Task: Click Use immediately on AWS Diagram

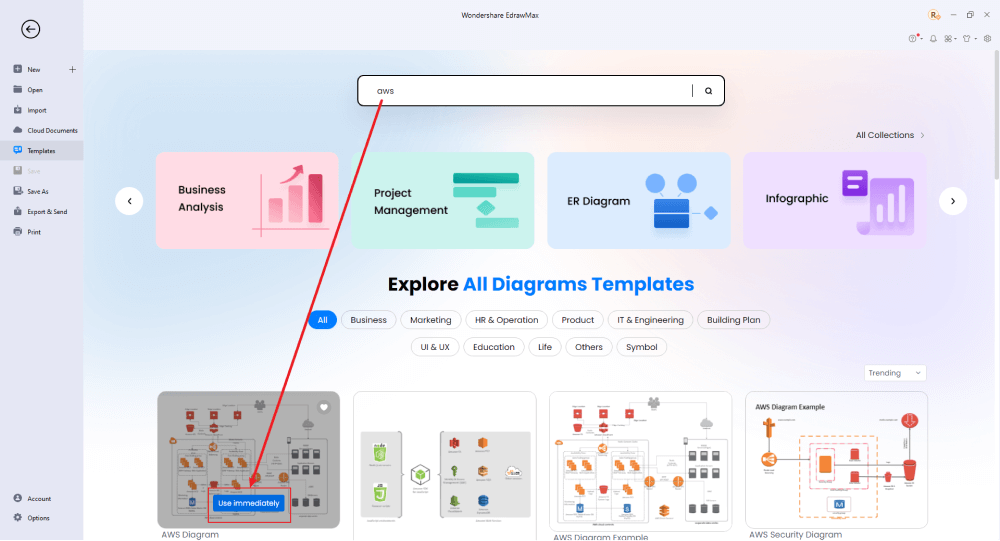Action: (x=249, y=503)
